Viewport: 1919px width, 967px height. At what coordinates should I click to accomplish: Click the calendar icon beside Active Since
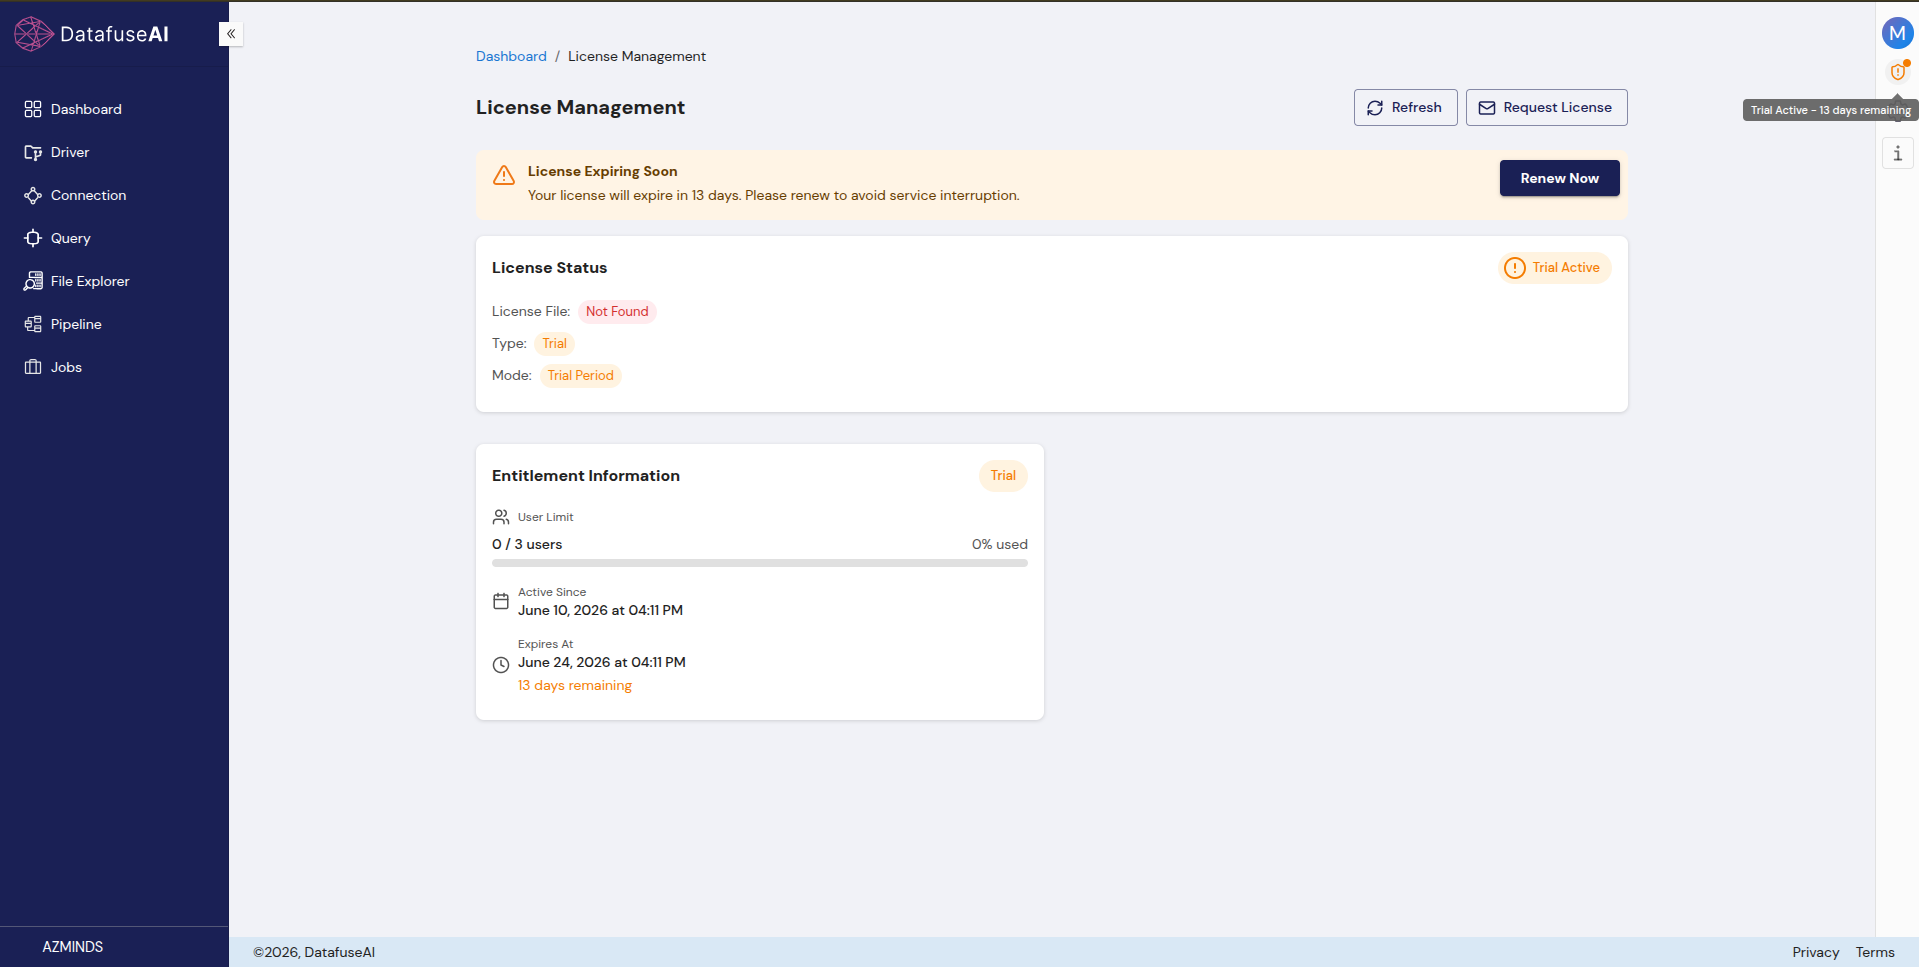501,601
